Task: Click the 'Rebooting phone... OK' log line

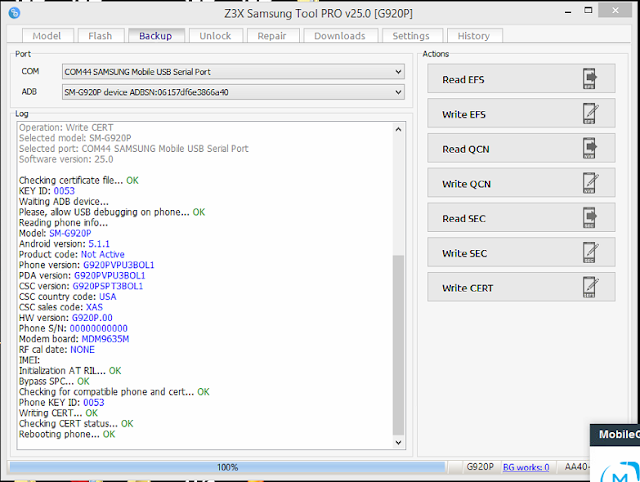Action: (67, 434)
